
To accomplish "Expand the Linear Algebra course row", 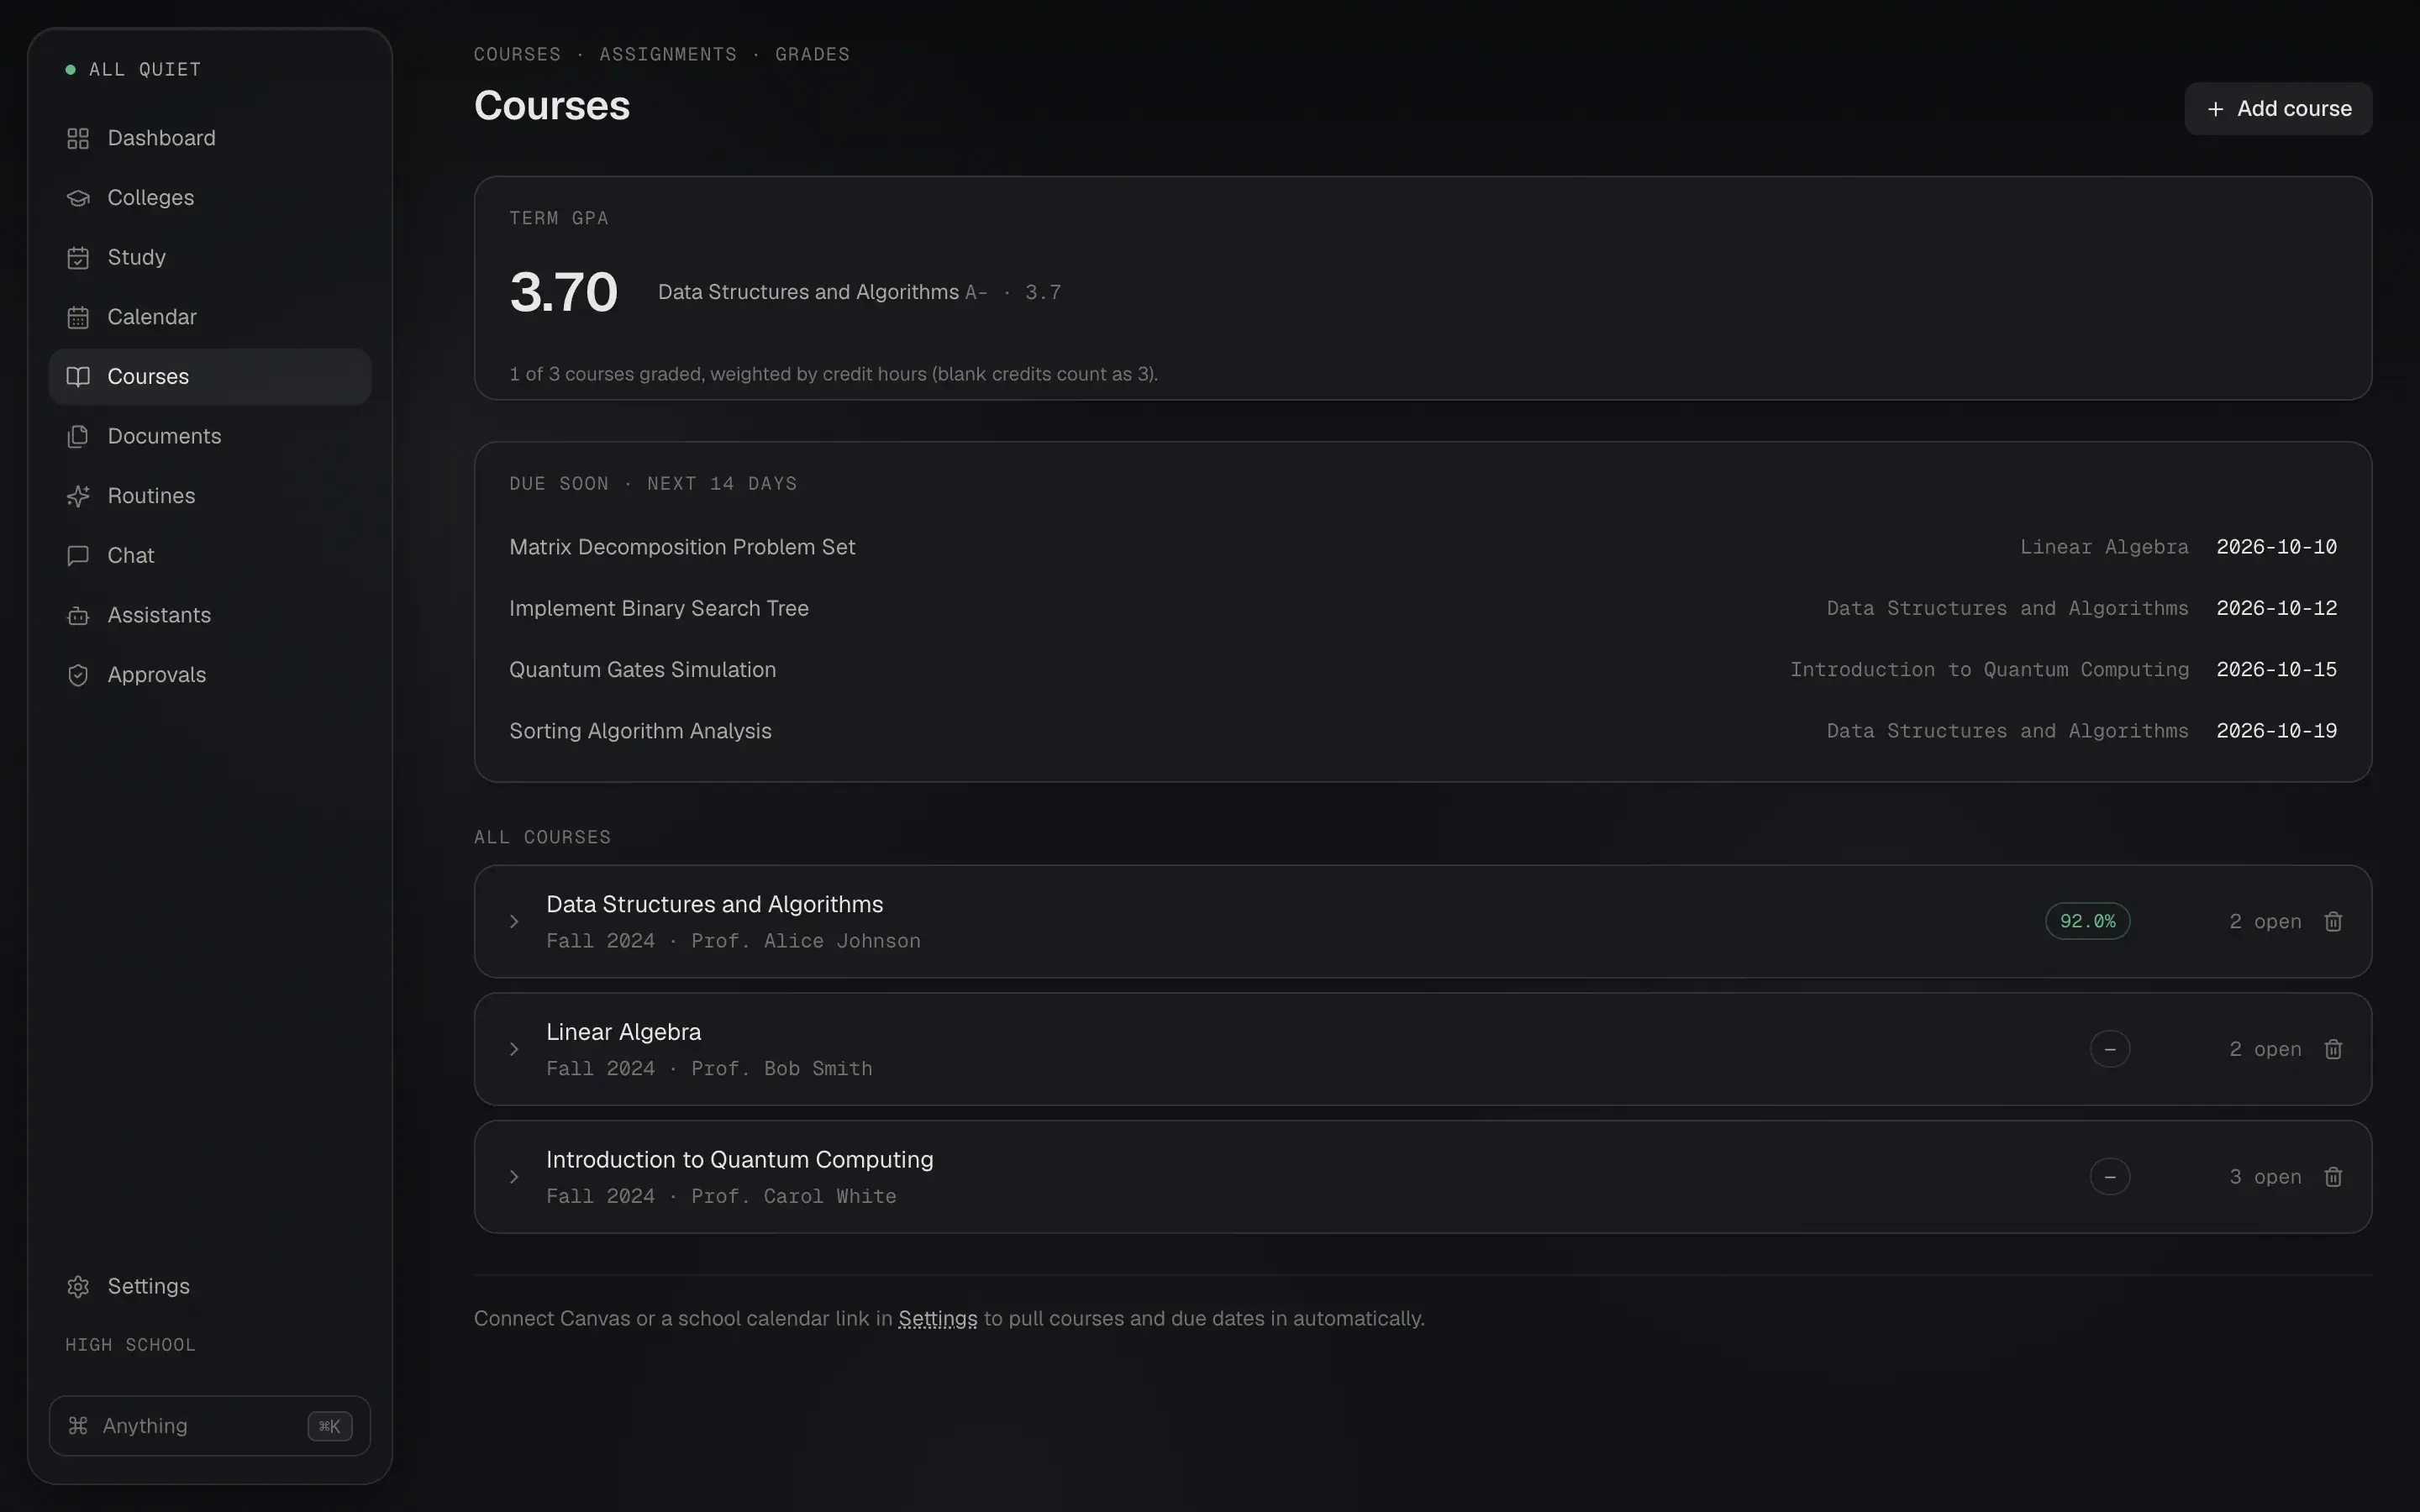I will (514, 1049).
